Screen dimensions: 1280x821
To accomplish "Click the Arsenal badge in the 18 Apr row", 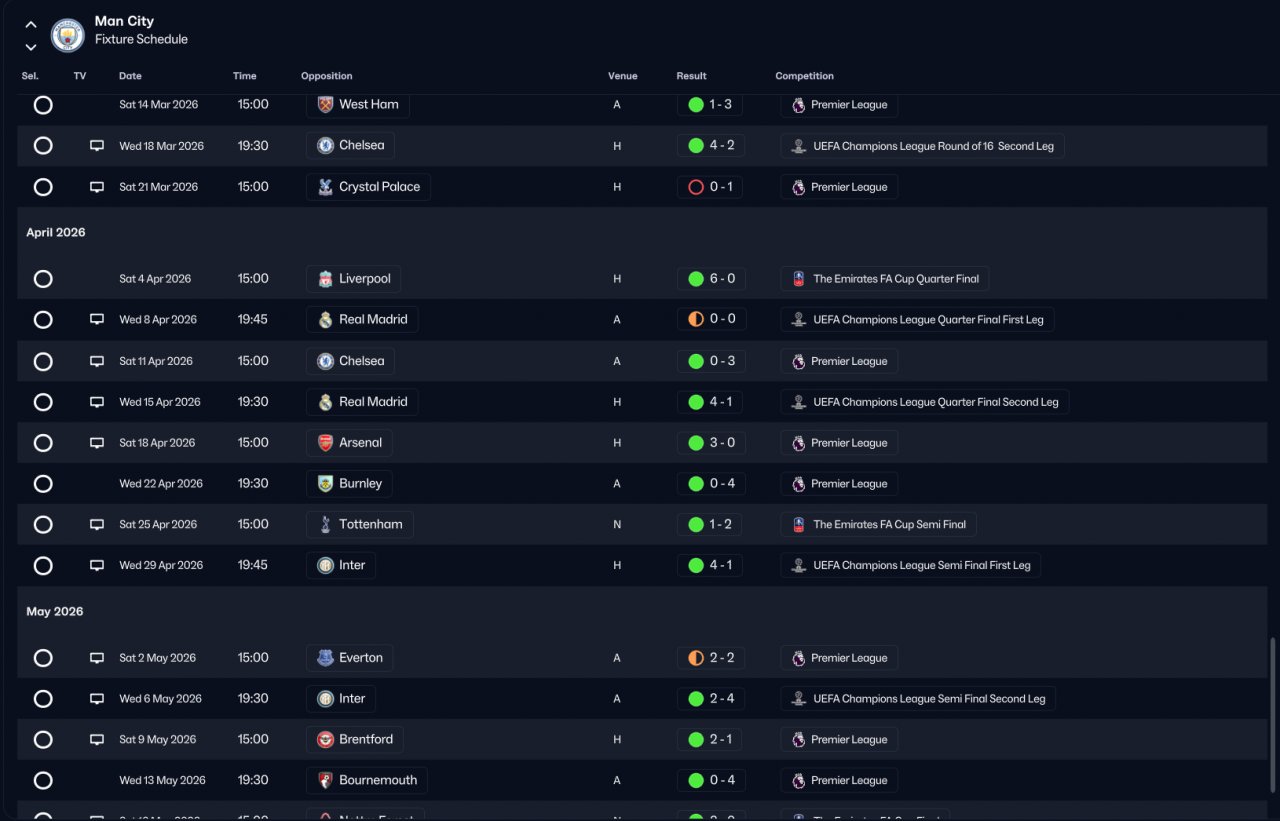I will tap(325, 443).
